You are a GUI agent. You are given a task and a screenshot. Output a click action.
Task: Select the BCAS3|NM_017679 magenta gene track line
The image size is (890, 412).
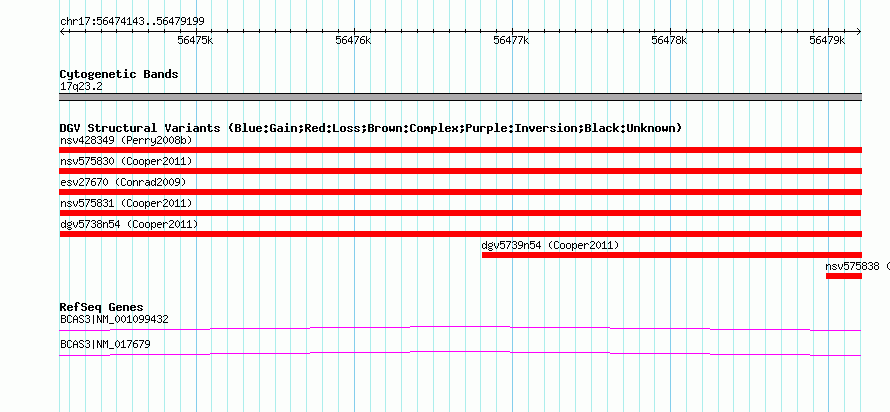460,354
